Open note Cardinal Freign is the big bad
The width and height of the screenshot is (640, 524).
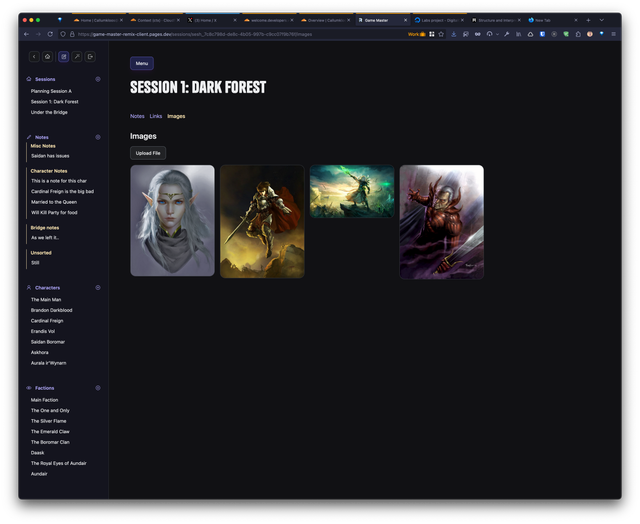pos(62,191)
